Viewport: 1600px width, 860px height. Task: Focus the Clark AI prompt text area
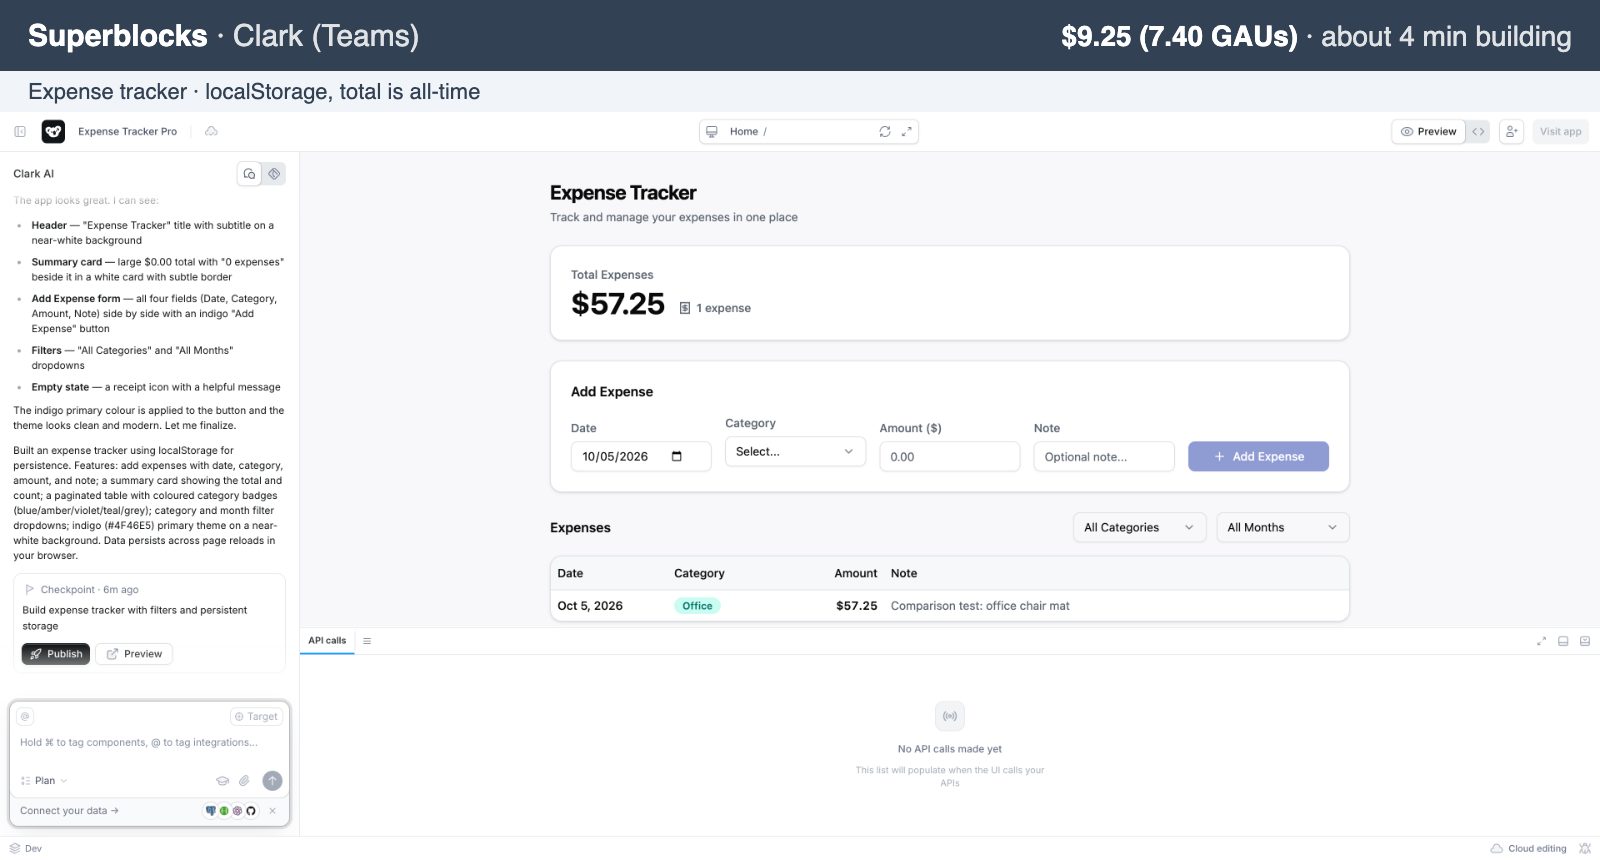pyautogui.click(x=150, y=743)
